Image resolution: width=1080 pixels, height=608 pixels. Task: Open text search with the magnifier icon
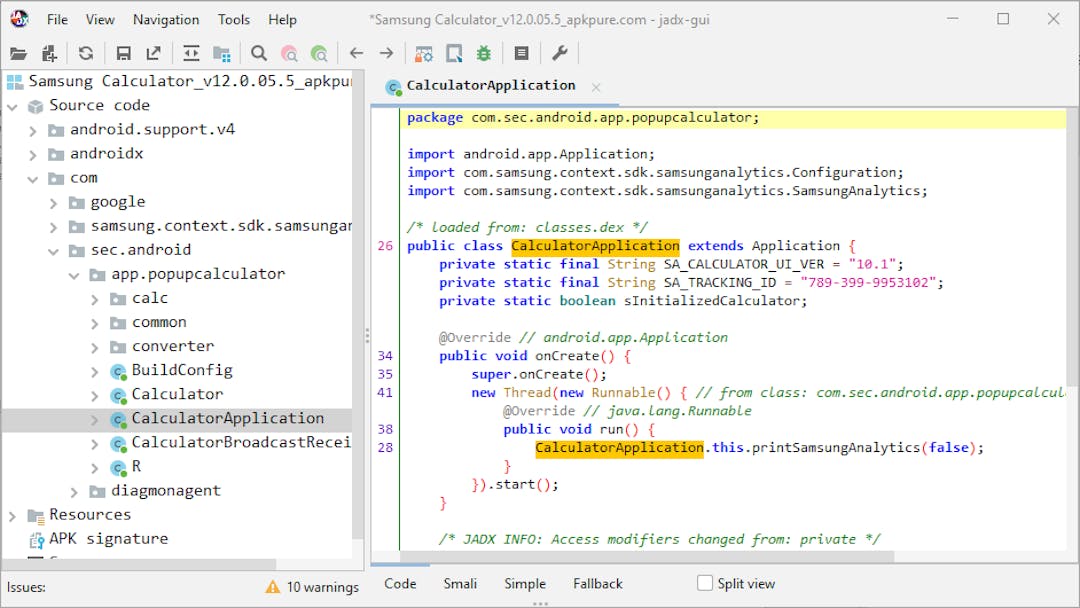(x=259, y=54)
